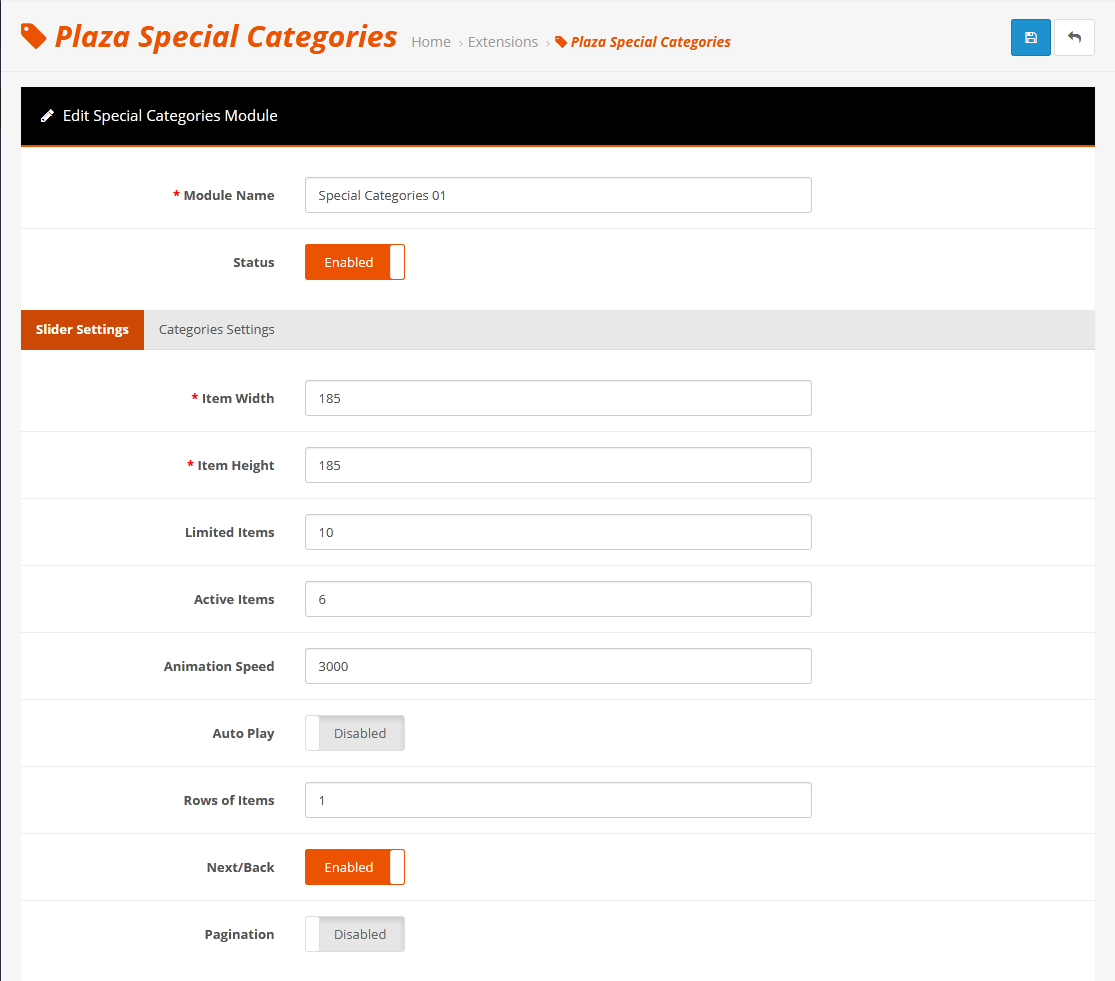The height and width of the screenshot is (981, 1115).
Task: Click the Auto Play label
Action: (x=243, y=734)
